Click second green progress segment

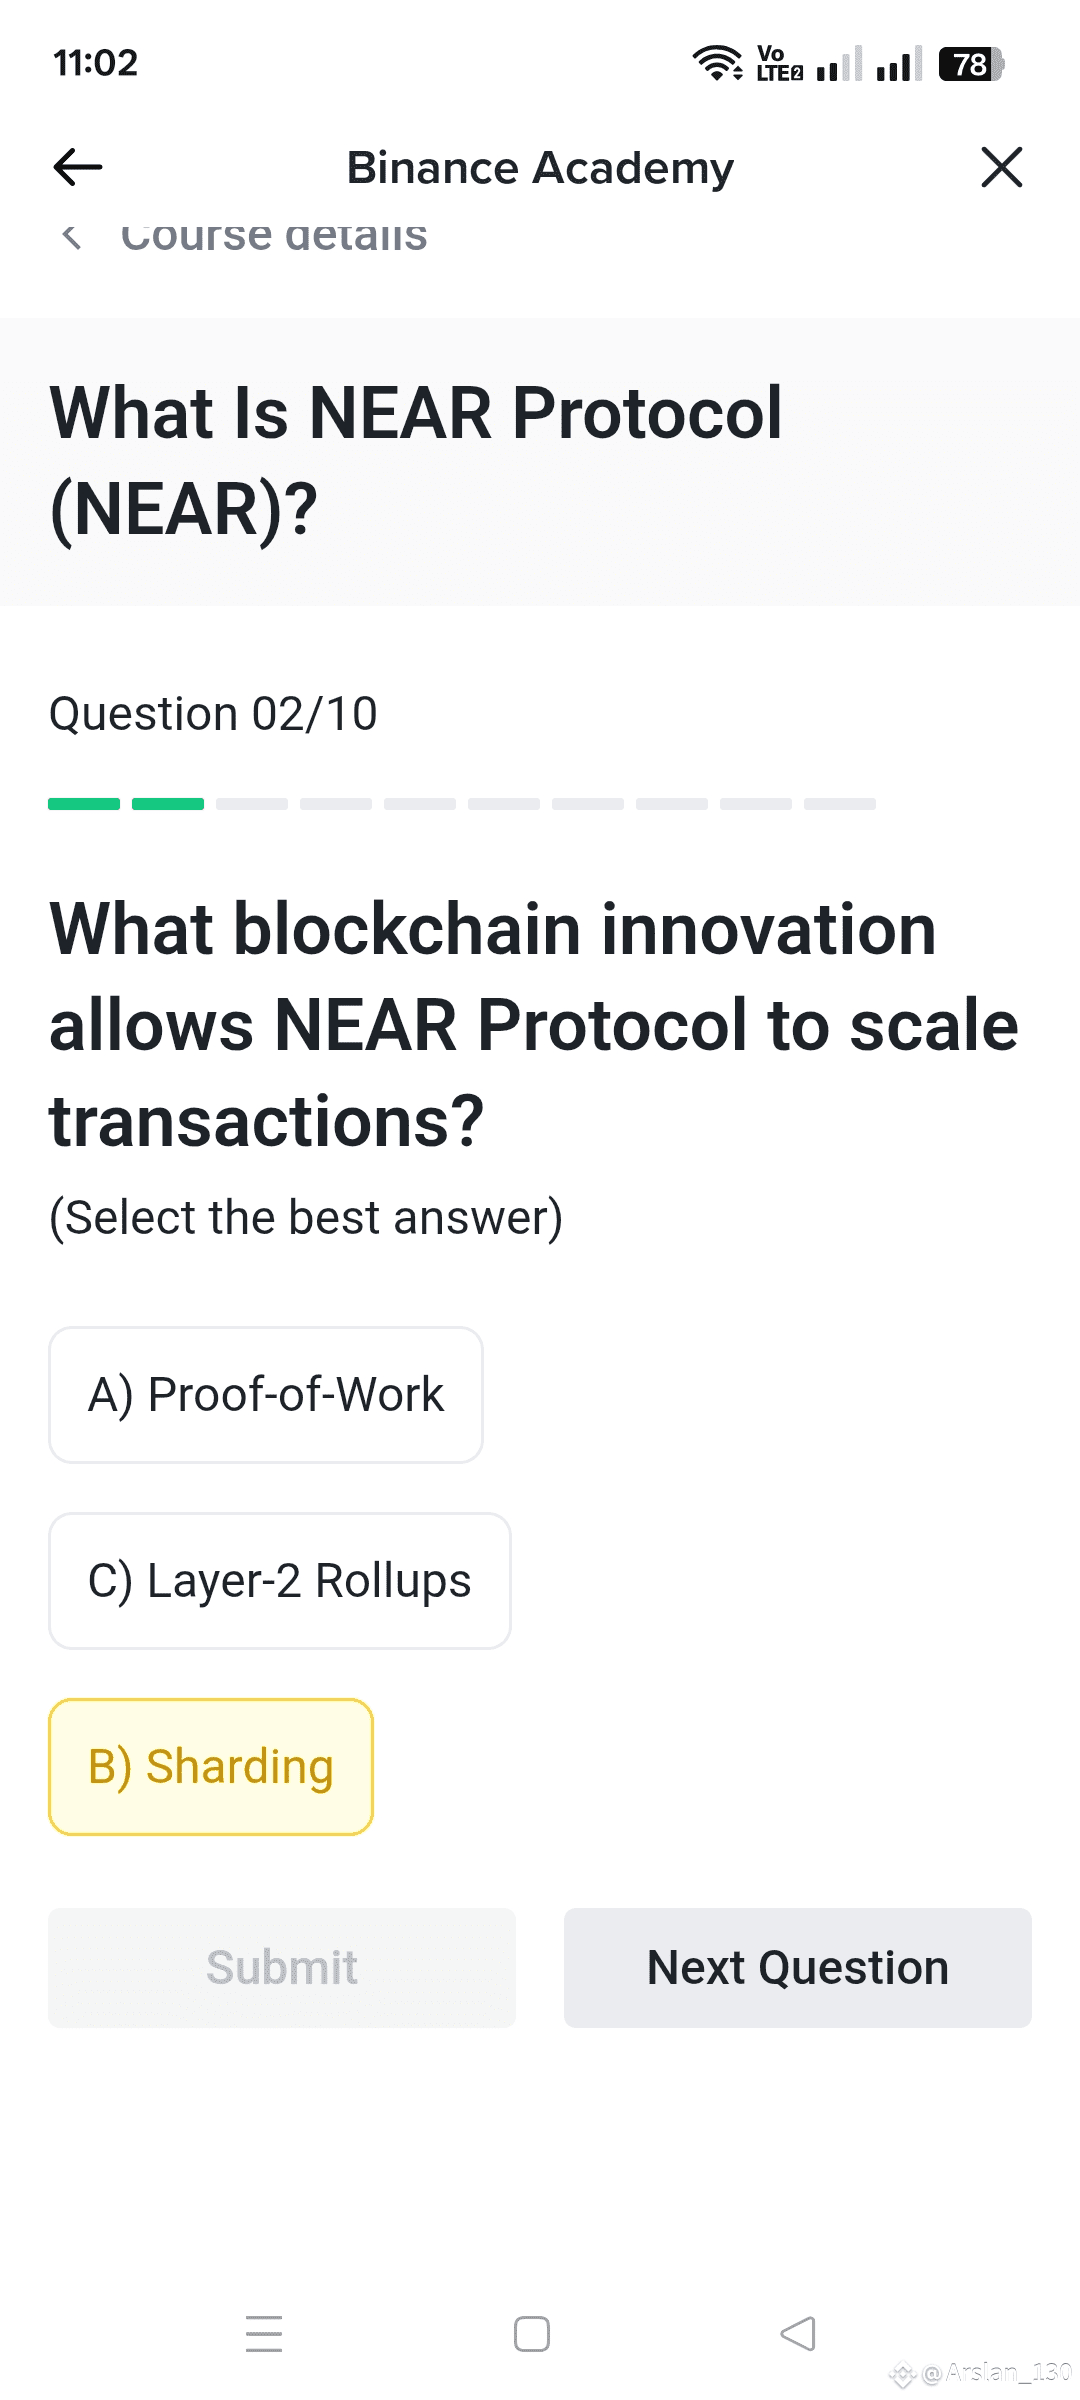click(168, 804)
